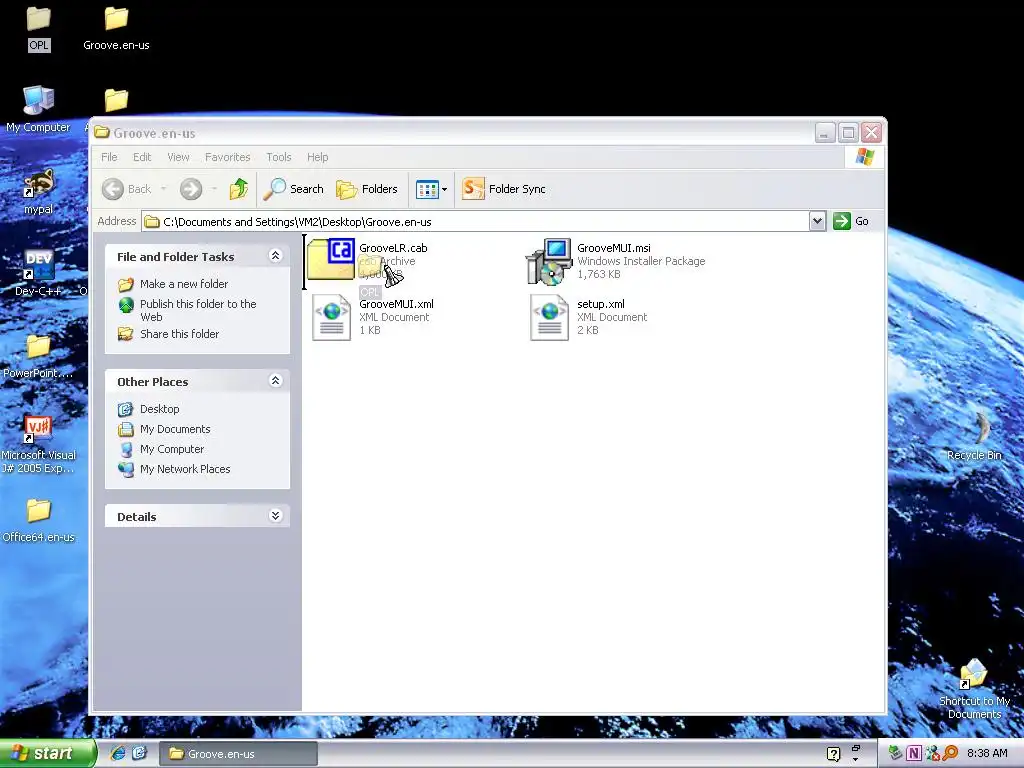
Task: Start Folder Sync from toolbar
Action: pos(504,189)
